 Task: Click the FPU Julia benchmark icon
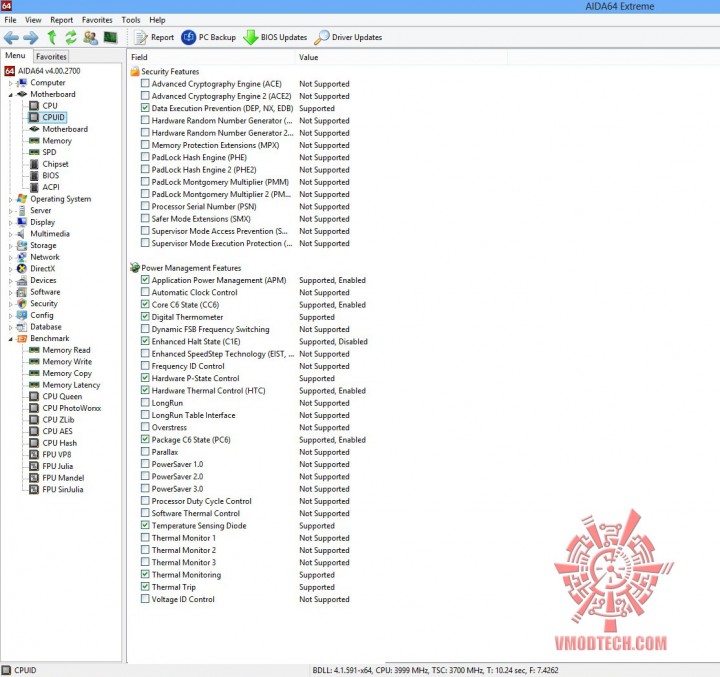(34, 466)
